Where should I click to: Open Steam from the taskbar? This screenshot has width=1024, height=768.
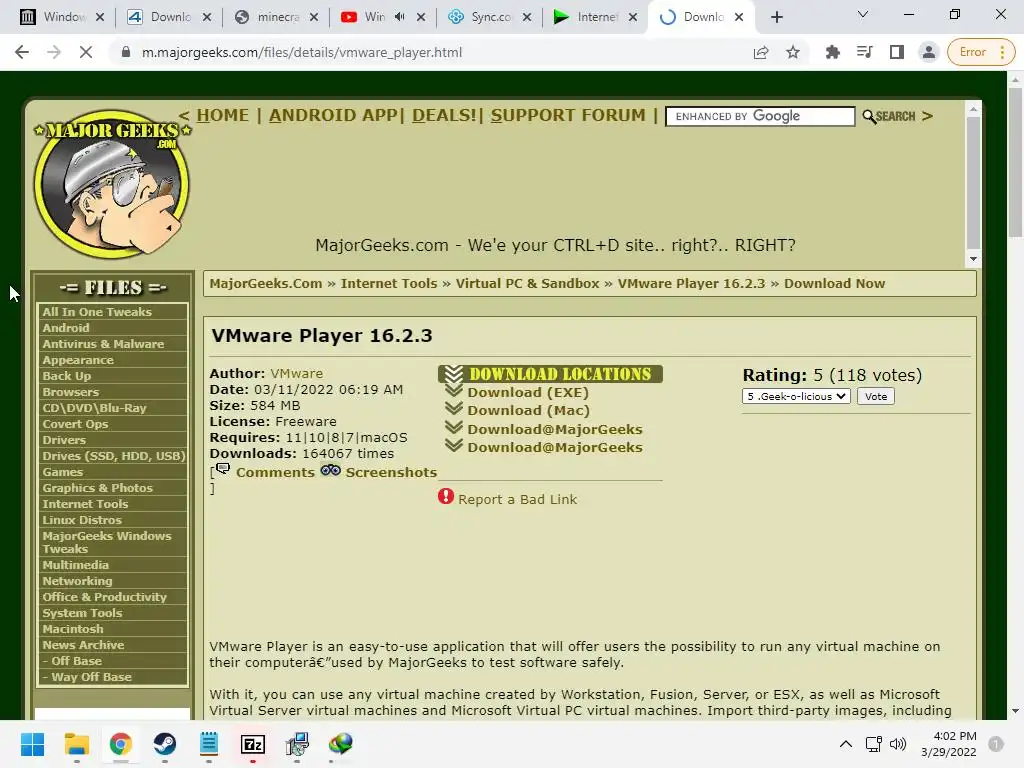pos(165,744)
